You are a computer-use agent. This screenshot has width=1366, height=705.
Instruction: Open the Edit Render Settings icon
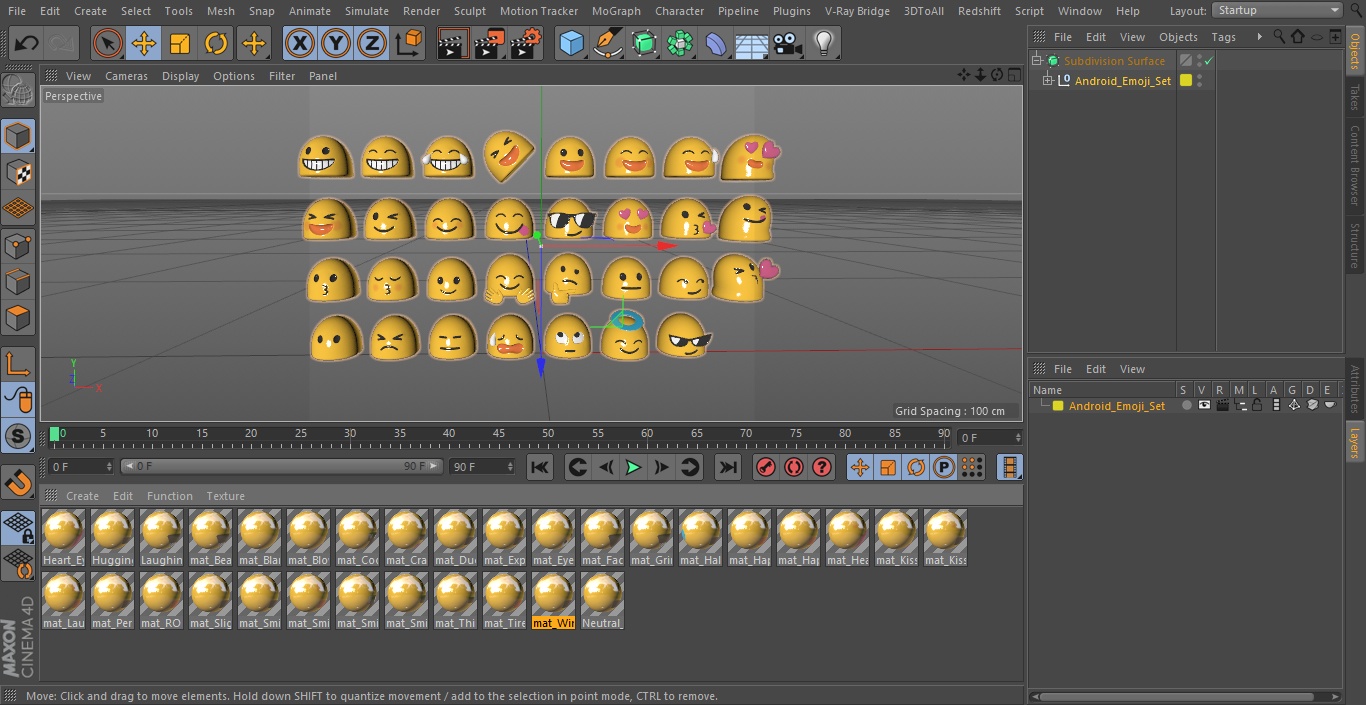coord(526,44)
